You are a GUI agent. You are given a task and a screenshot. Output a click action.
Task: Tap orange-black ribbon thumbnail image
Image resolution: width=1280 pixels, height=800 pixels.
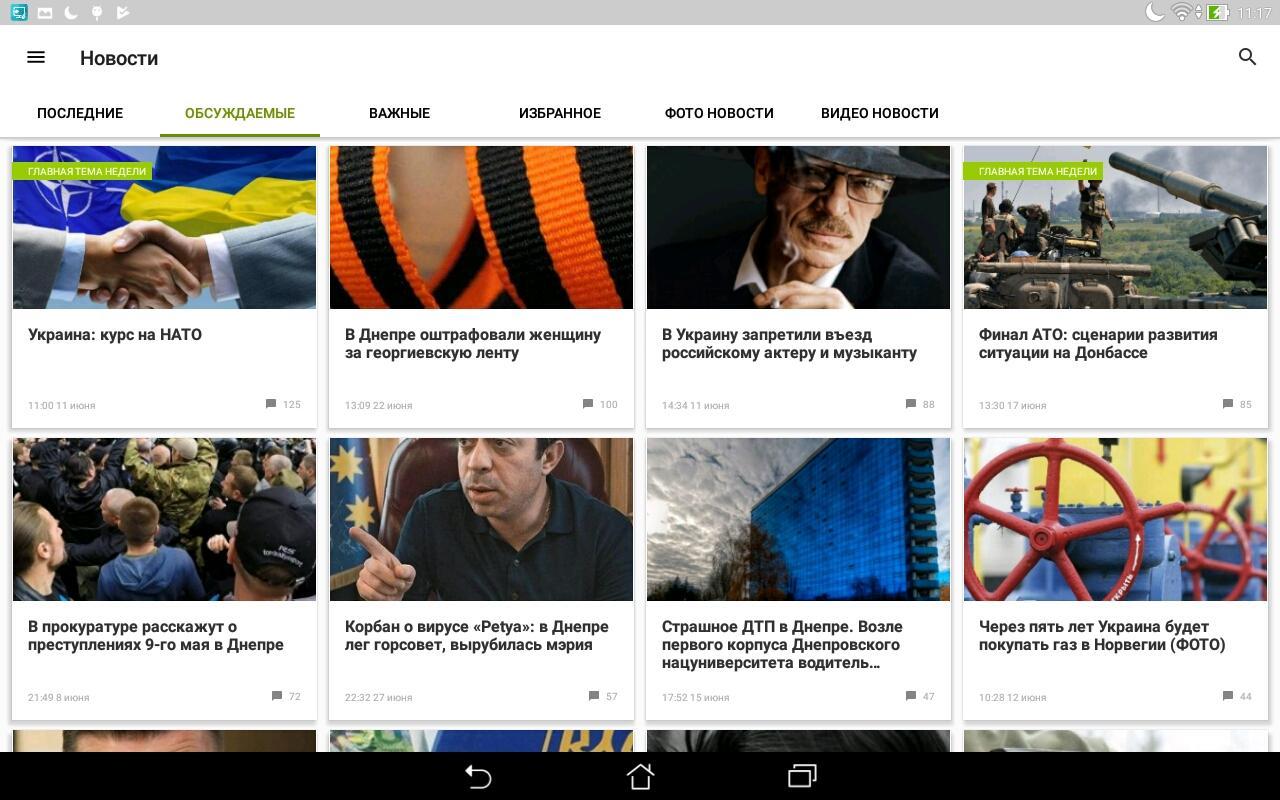pyautogui.click(x=481, y=227)
